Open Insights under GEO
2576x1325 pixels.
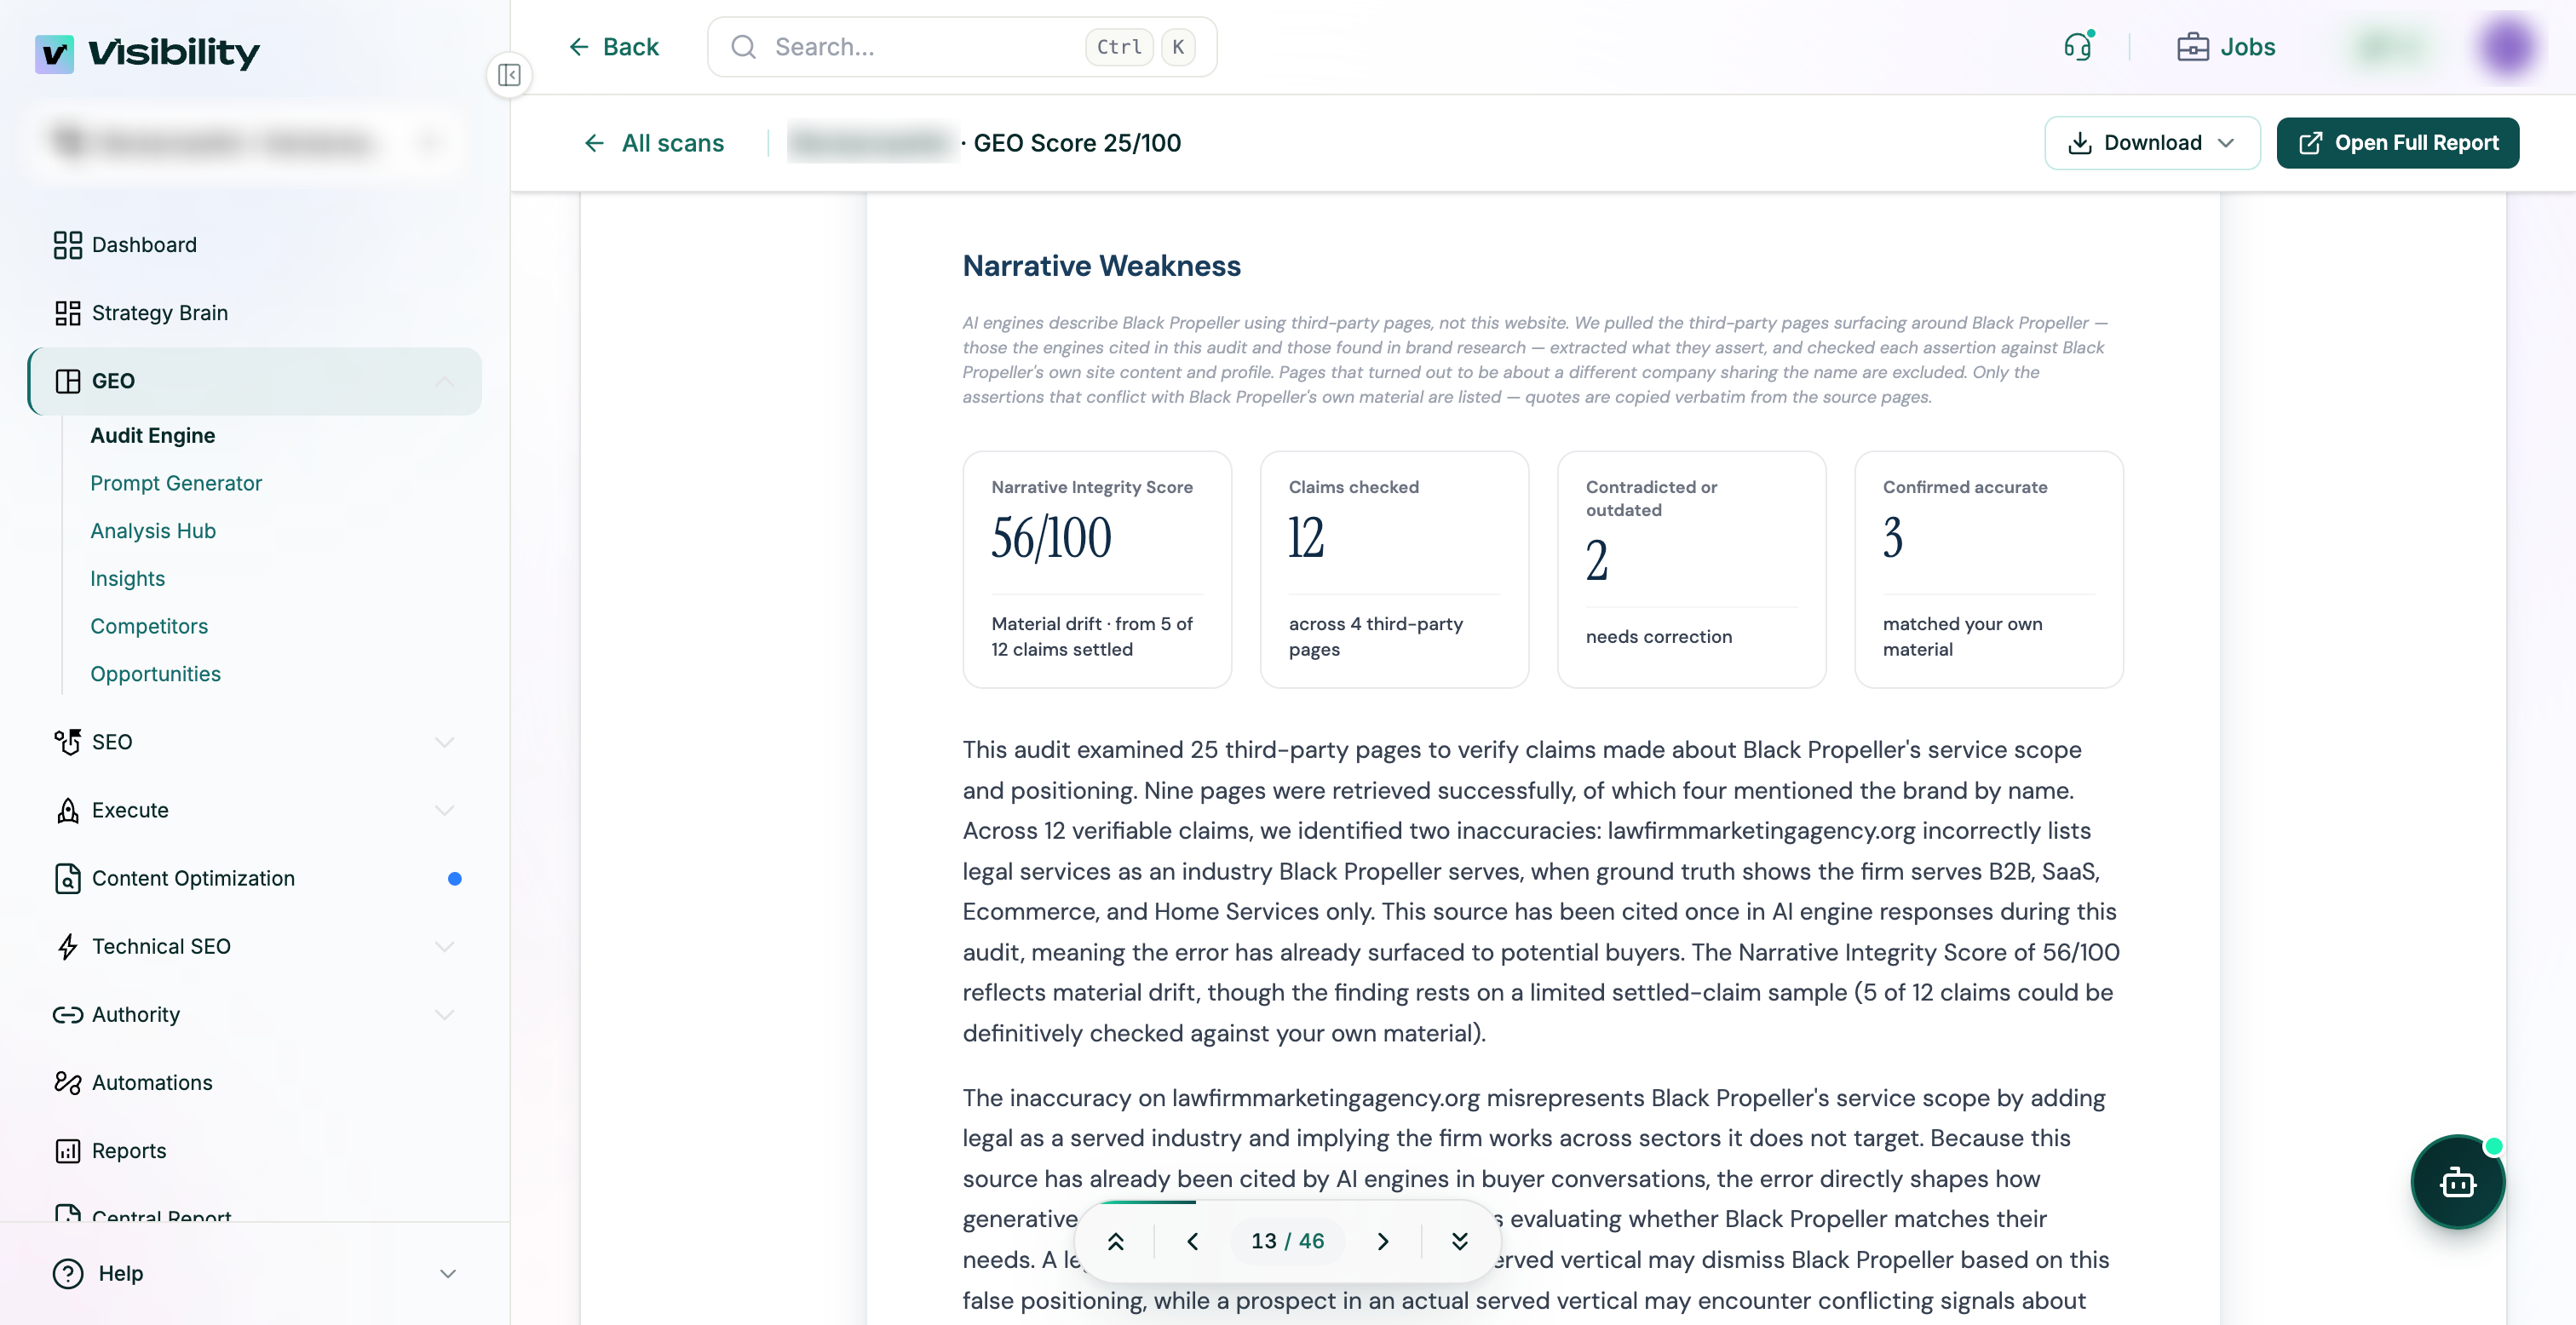127,578
